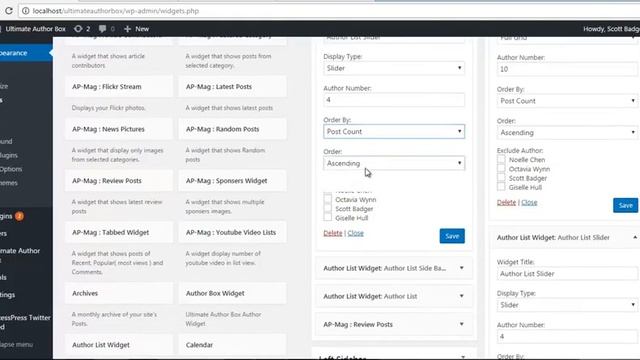Screen dimensions: 640x360
Task: Select the Author List Widget available widget
Action: click(118, 345)
